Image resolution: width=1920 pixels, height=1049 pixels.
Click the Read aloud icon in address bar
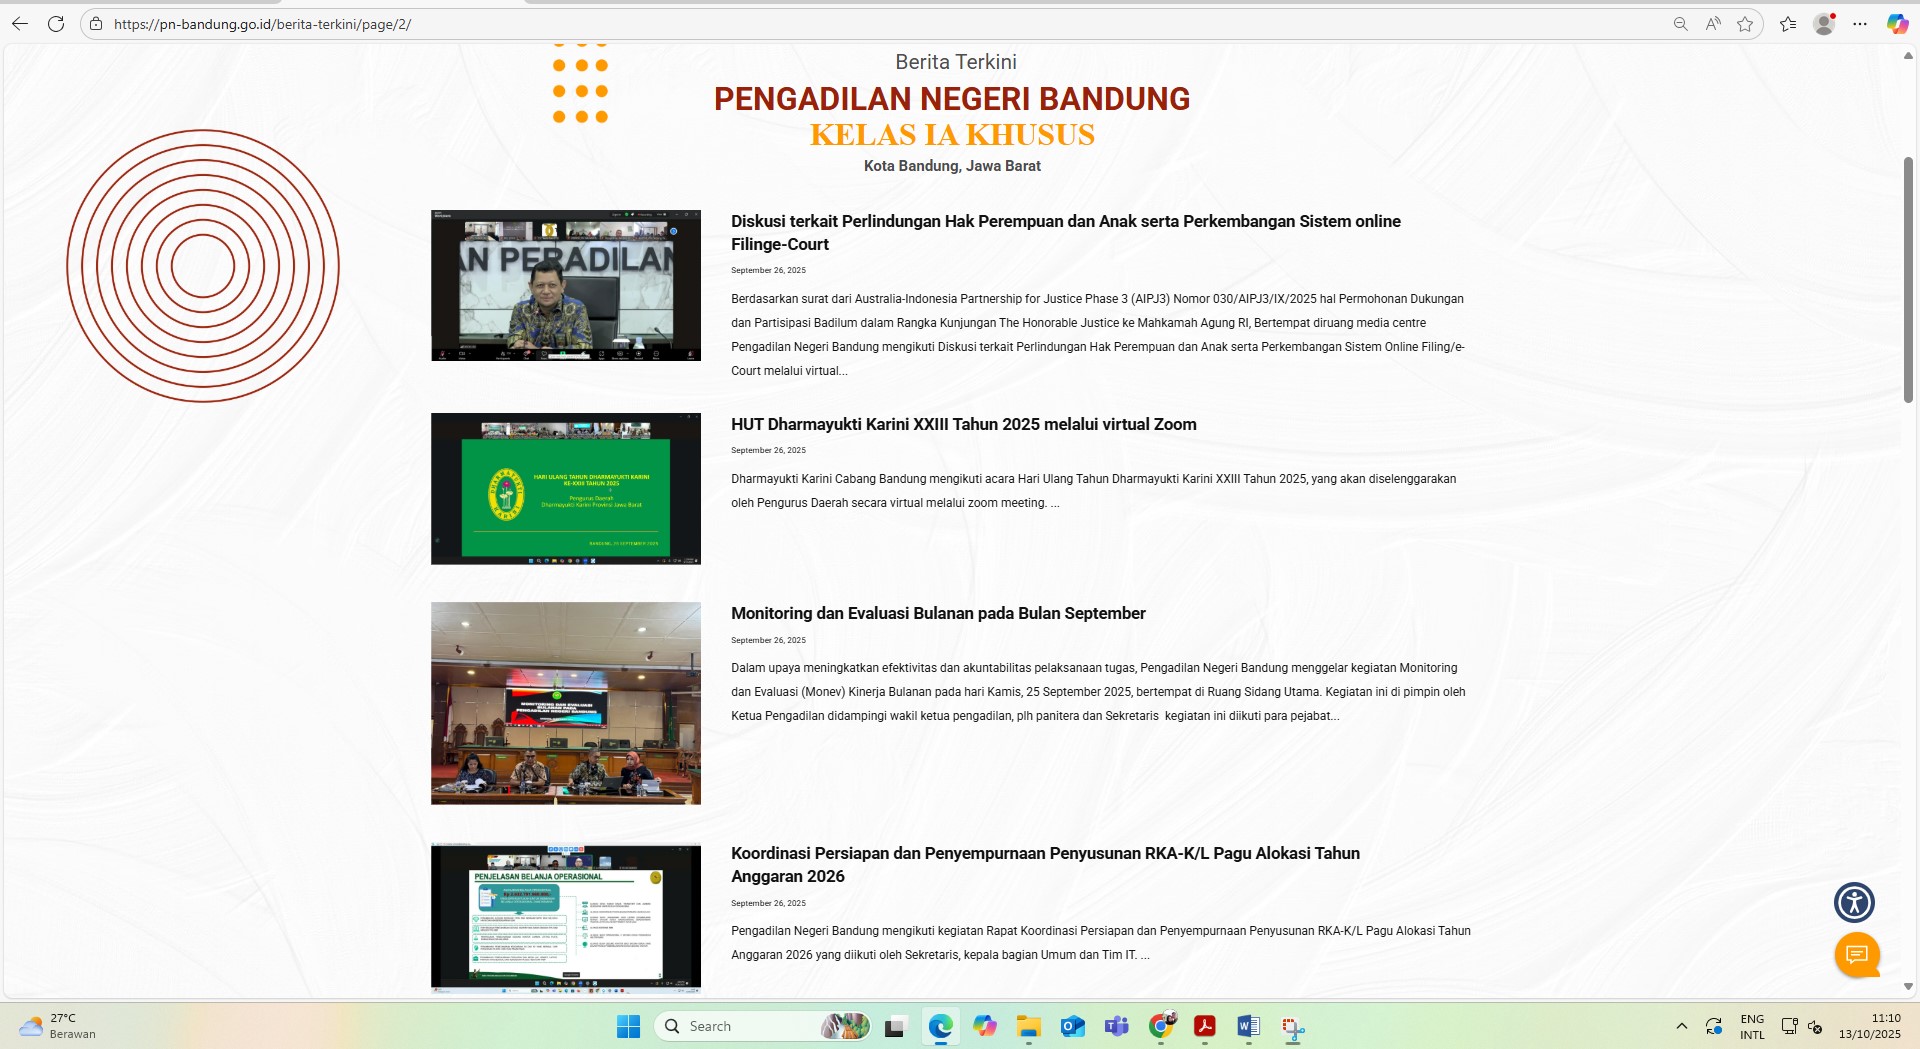1713,24
